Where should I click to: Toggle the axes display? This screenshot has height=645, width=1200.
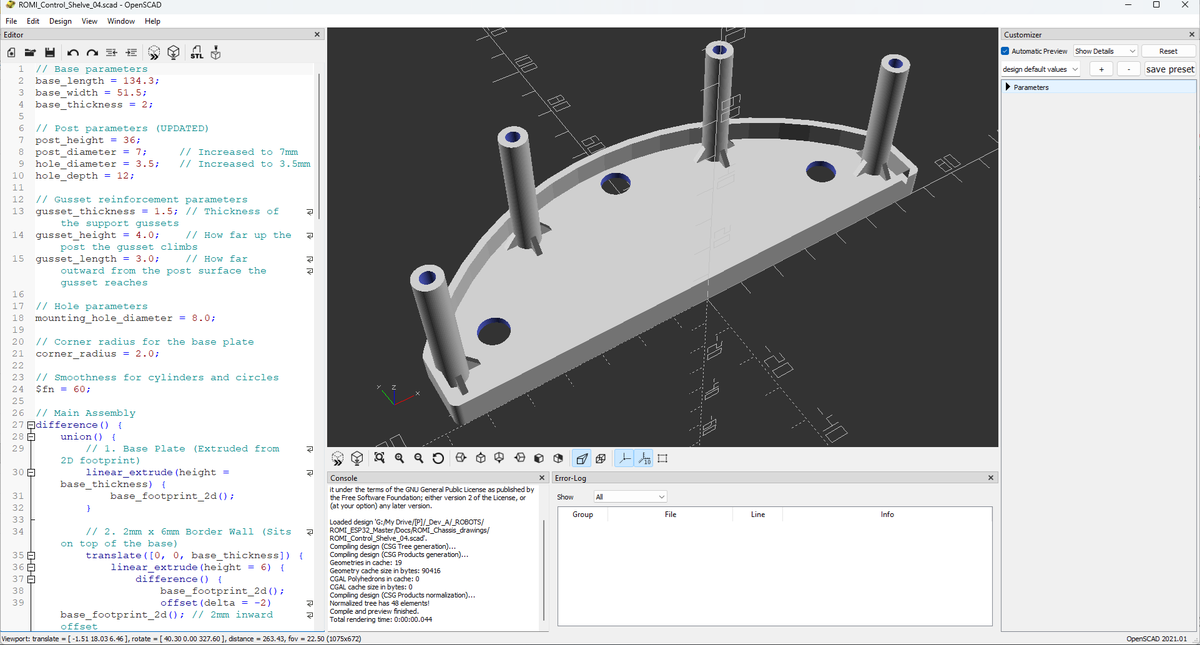624,458
